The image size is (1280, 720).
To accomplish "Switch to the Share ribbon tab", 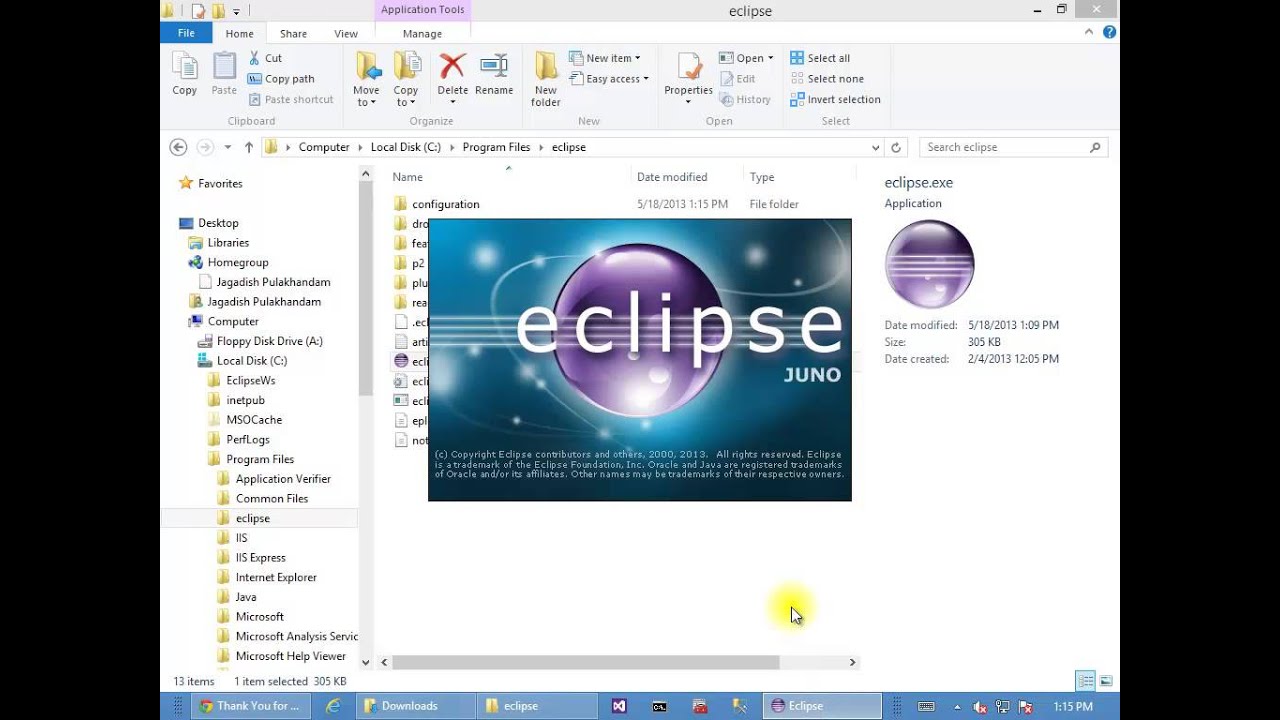I will pos(293,34).
